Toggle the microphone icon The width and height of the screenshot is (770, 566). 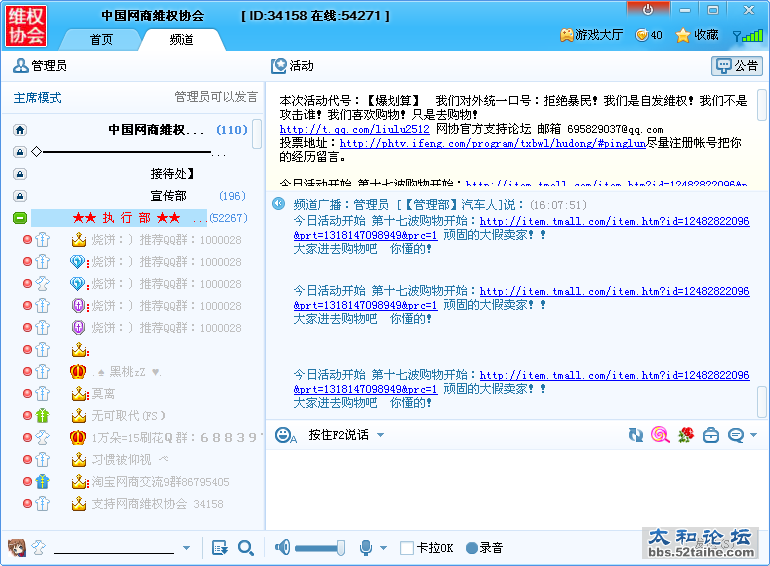[366, 547]
